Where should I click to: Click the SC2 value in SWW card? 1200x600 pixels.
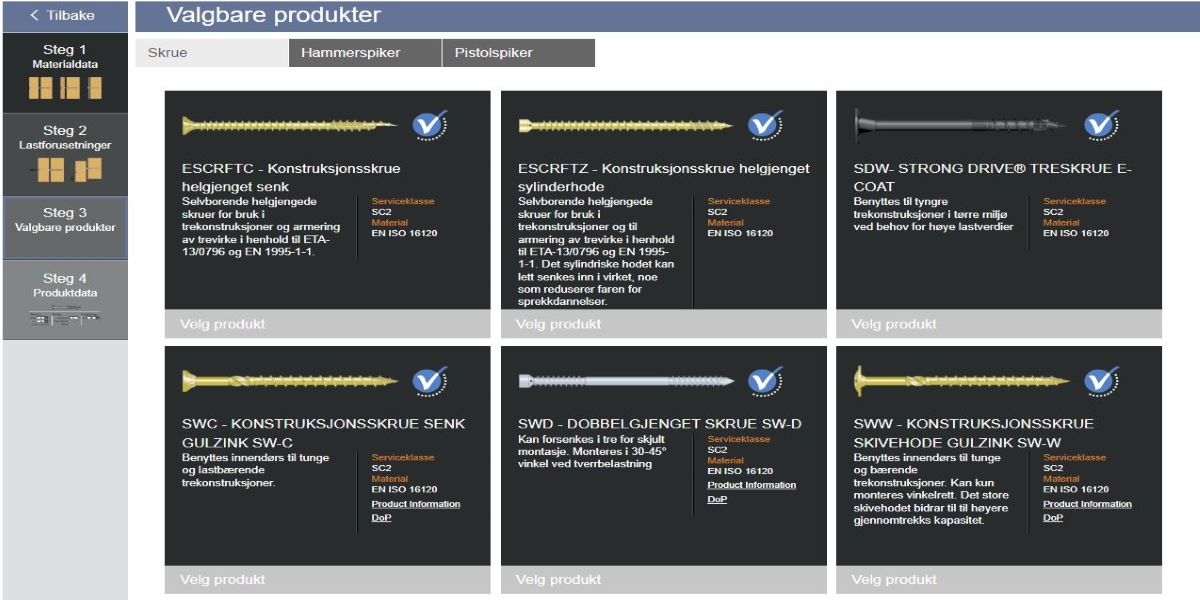pyautogui.click(x=1053, y=468)
